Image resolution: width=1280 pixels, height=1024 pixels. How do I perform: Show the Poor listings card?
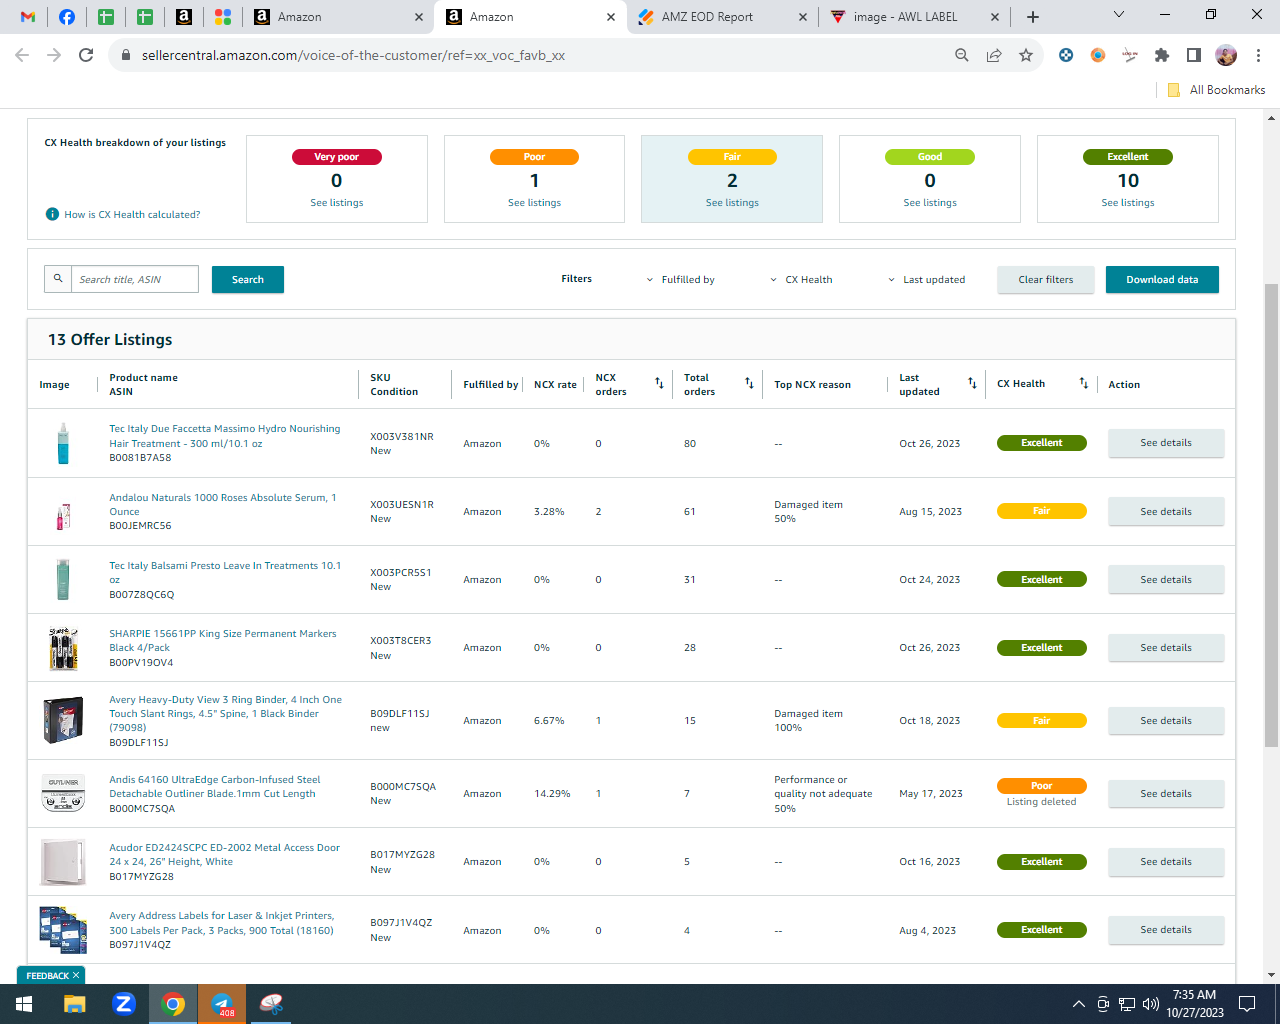(x=535, y=179)
